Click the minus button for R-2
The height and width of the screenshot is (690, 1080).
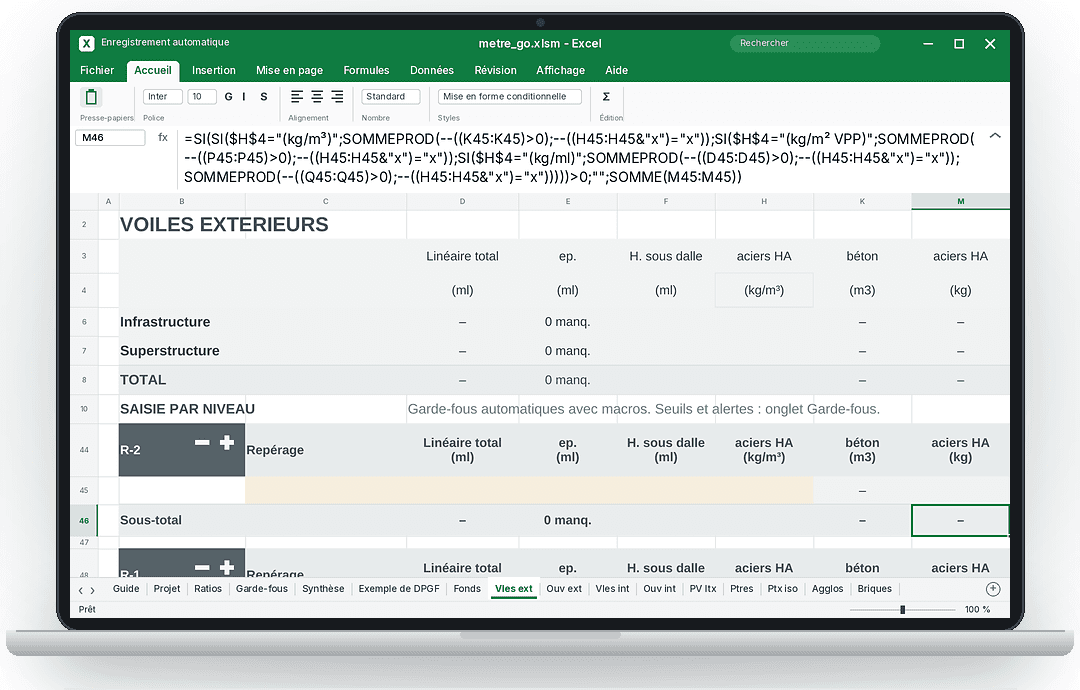click(202, 443)
